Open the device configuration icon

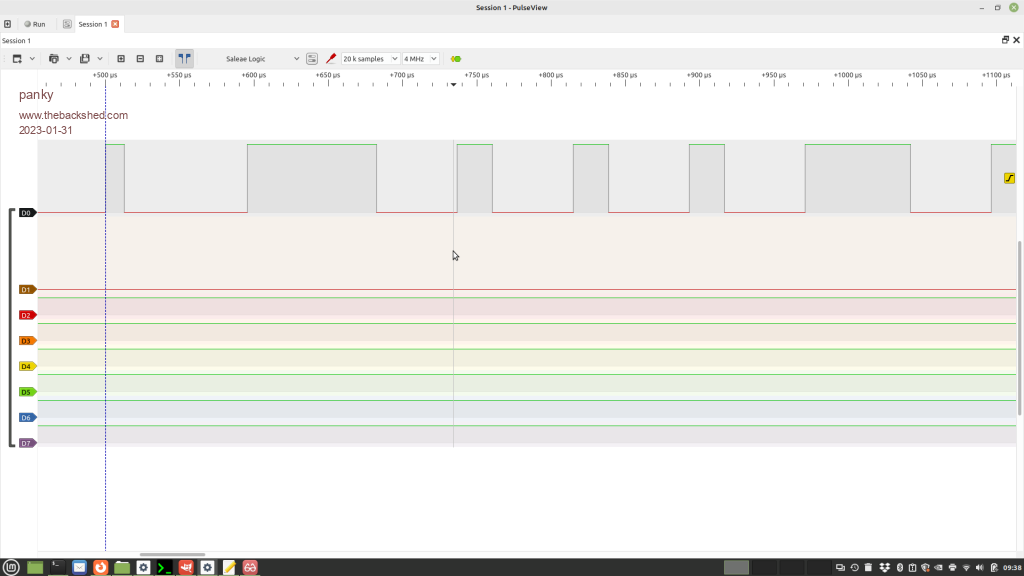click(312, 59)
